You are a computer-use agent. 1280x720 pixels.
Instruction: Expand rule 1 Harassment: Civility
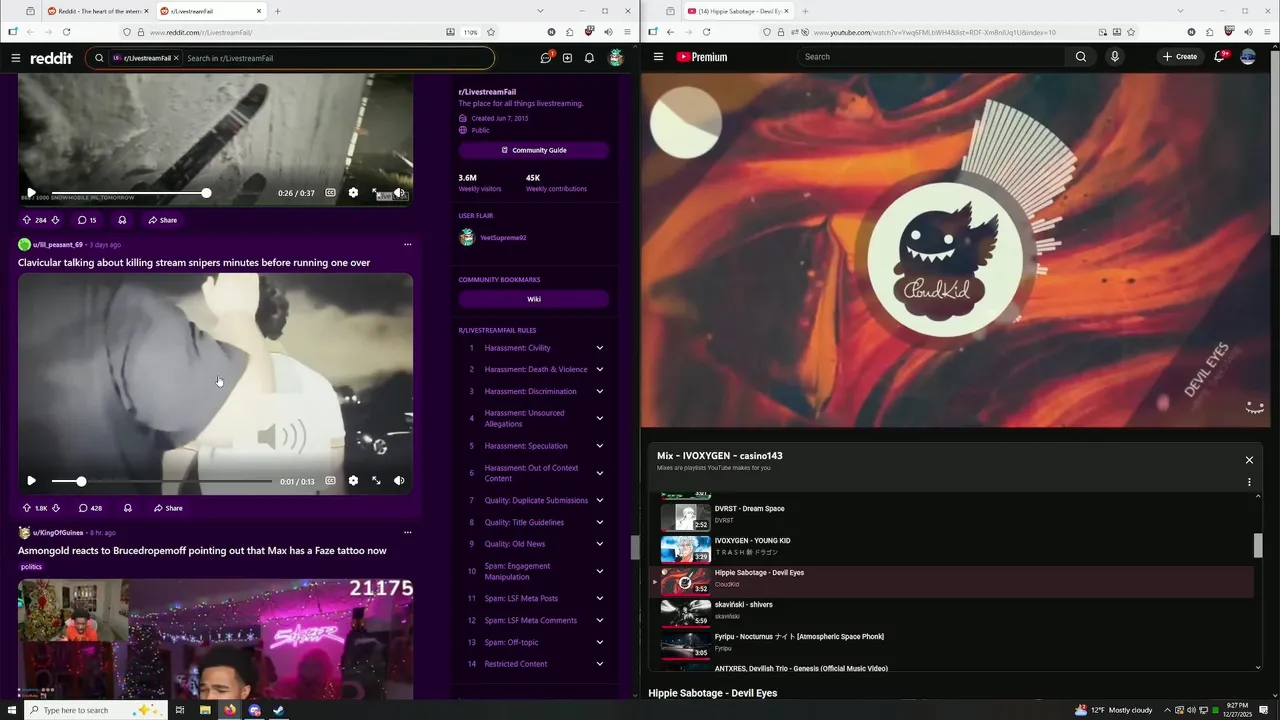click(534, 348)
